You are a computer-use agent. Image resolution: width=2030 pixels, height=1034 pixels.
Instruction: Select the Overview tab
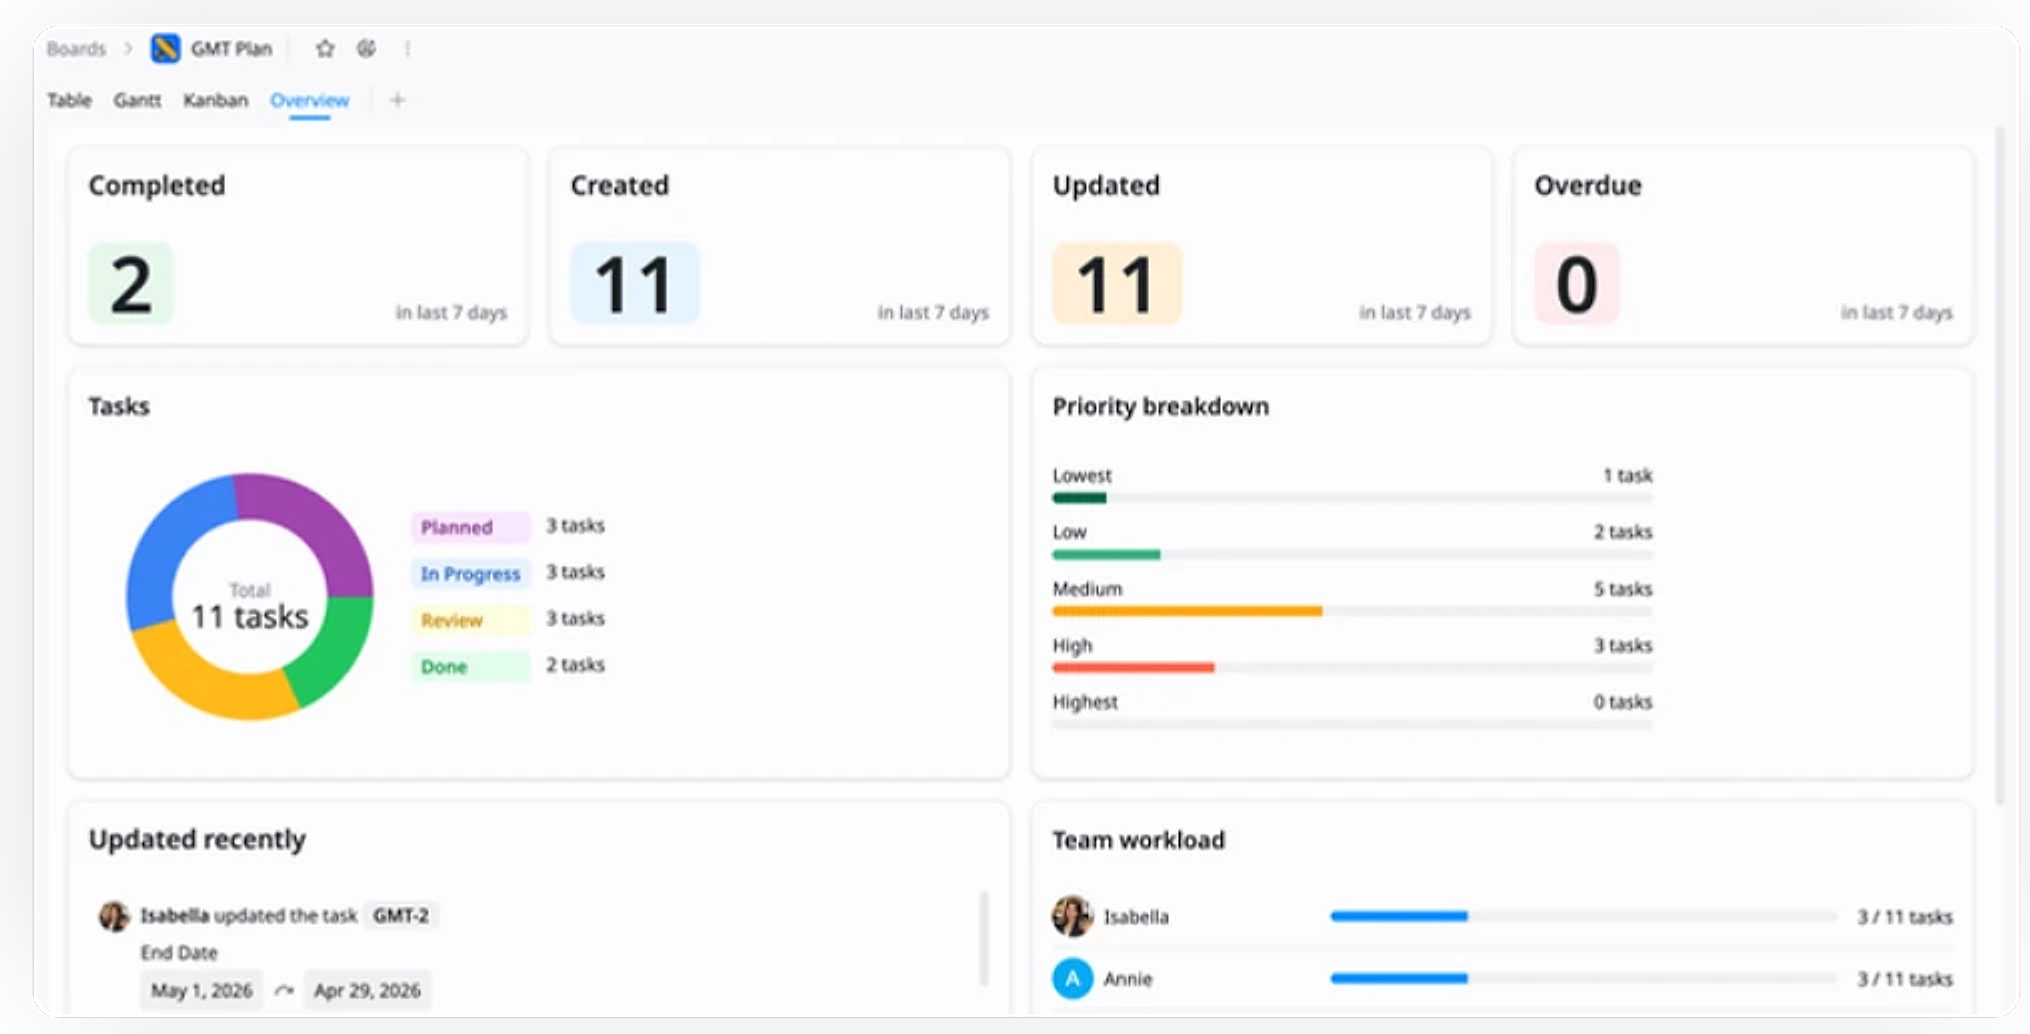tap(309, 100)
